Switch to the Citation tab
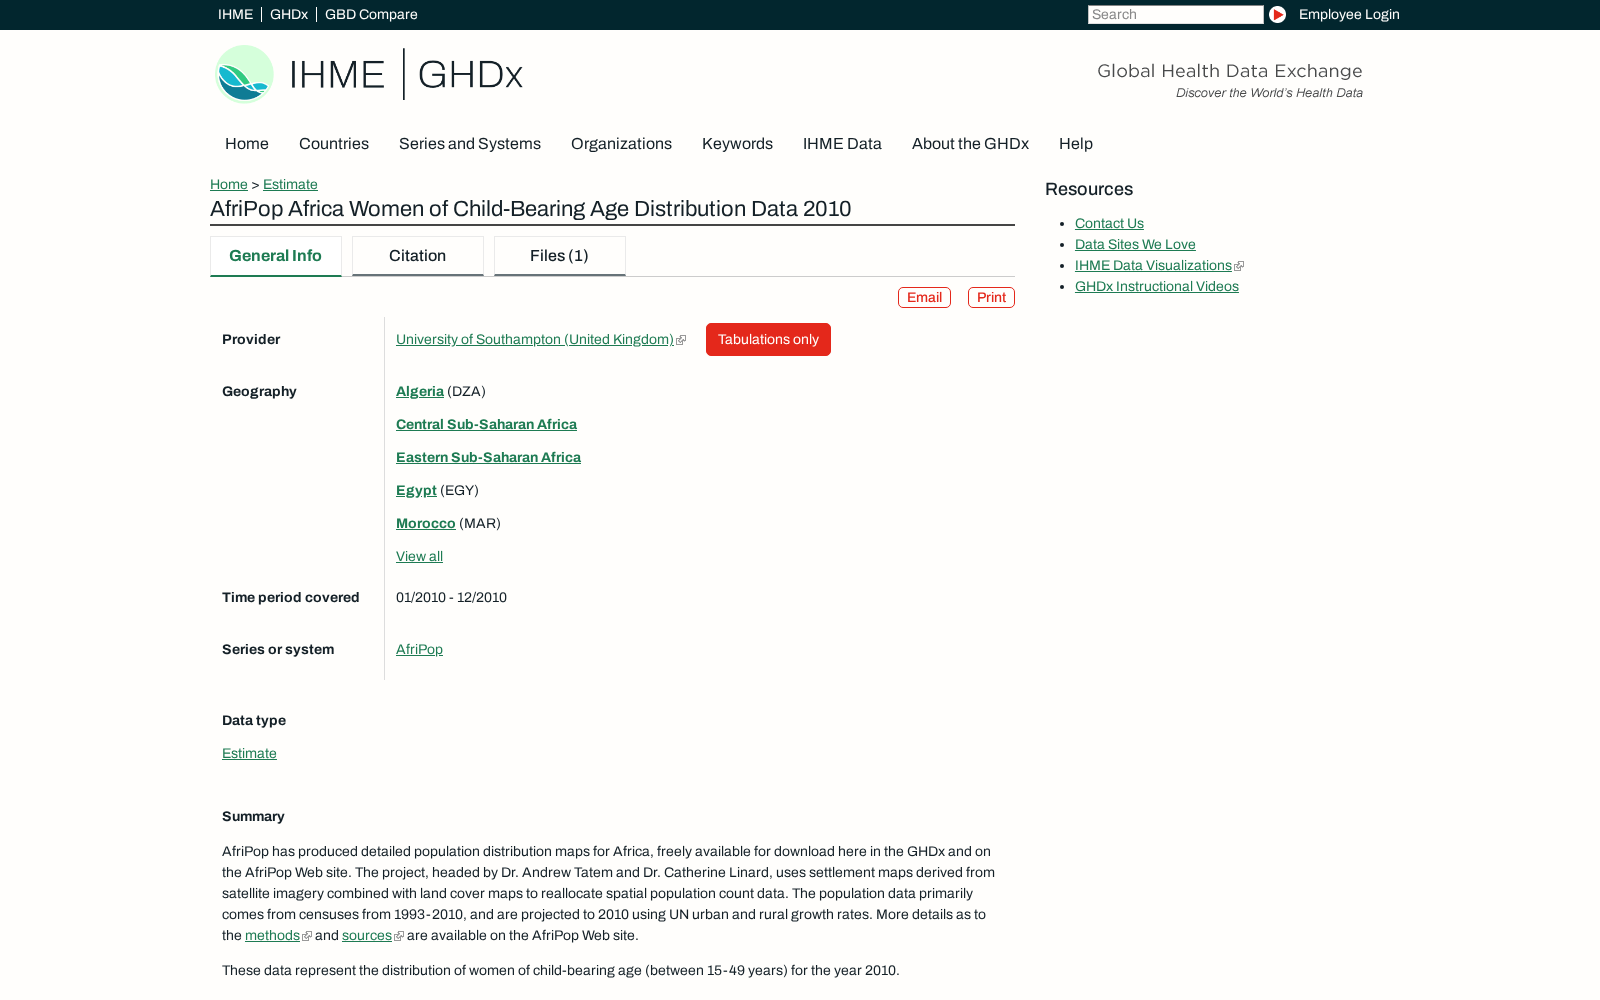This screenshot has height=1000, width=1600. (418, 256)
